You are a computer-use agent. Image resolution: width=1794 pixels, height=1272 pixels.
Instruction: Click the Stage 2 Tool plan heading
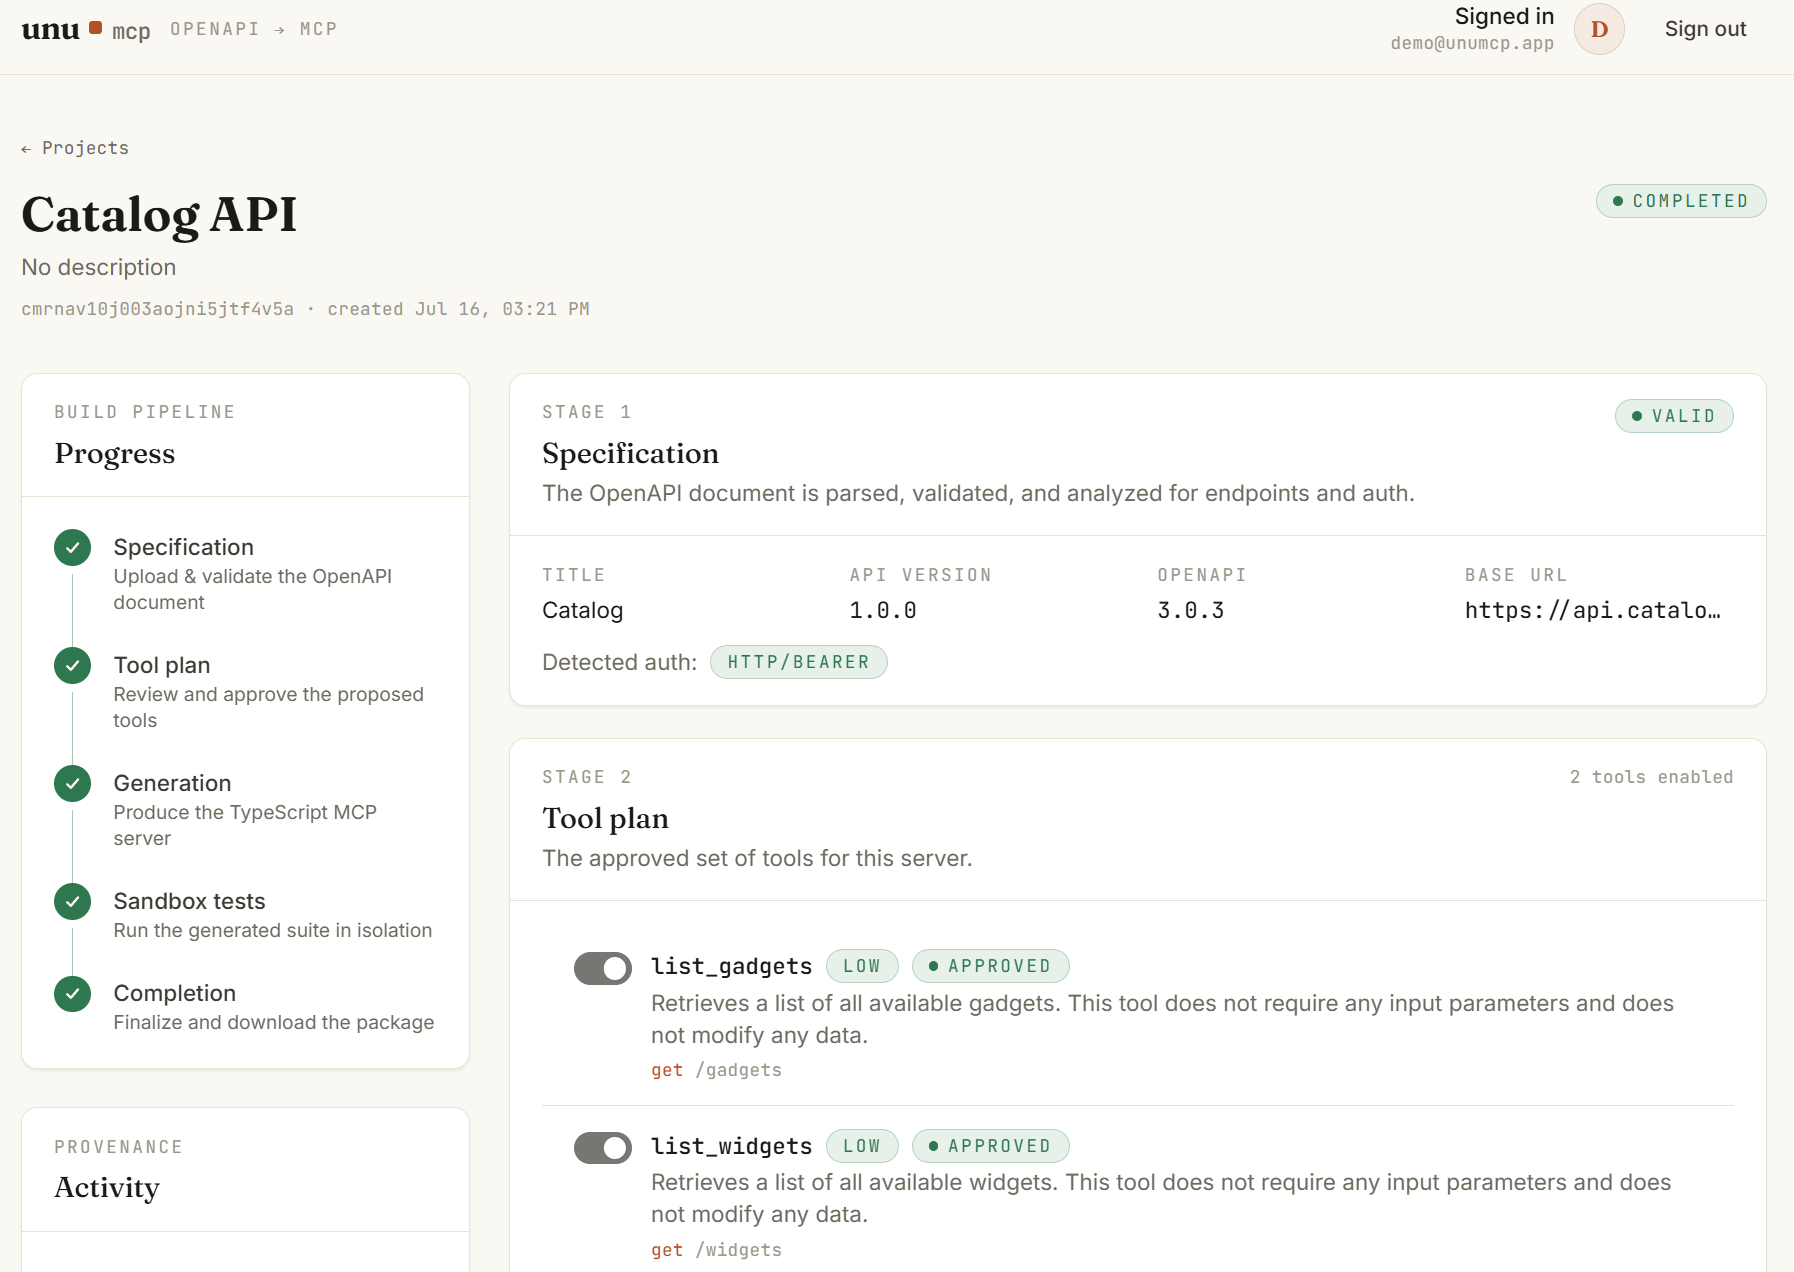pos(605,818)
